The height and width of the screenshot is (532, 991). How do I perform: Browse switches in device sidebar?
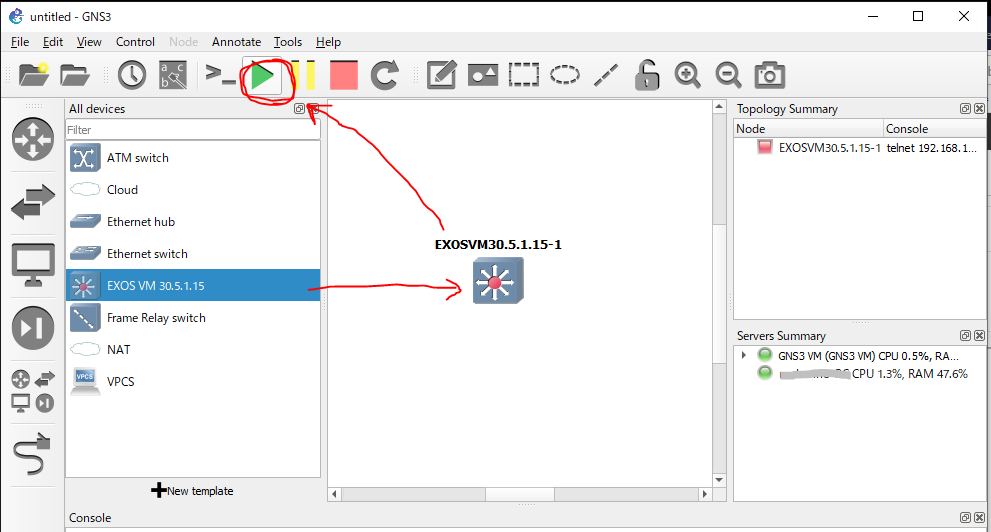click(x=33, y=202)
